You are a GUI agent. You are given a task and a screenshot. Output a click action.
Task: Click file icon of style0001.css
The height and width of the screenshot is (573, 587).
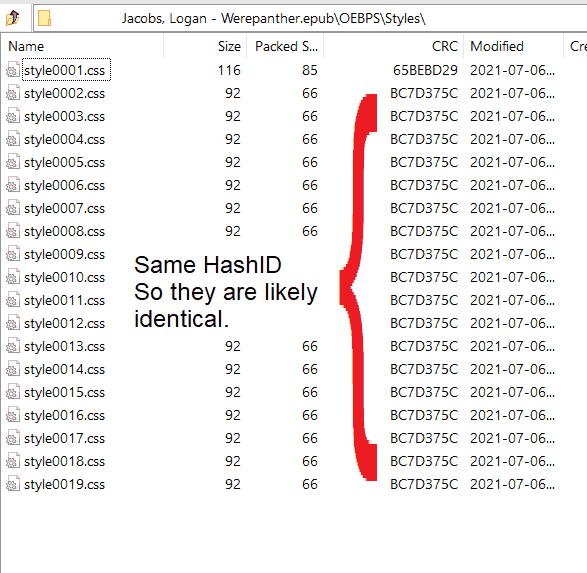pyautogui.click(x=13, y=70)
